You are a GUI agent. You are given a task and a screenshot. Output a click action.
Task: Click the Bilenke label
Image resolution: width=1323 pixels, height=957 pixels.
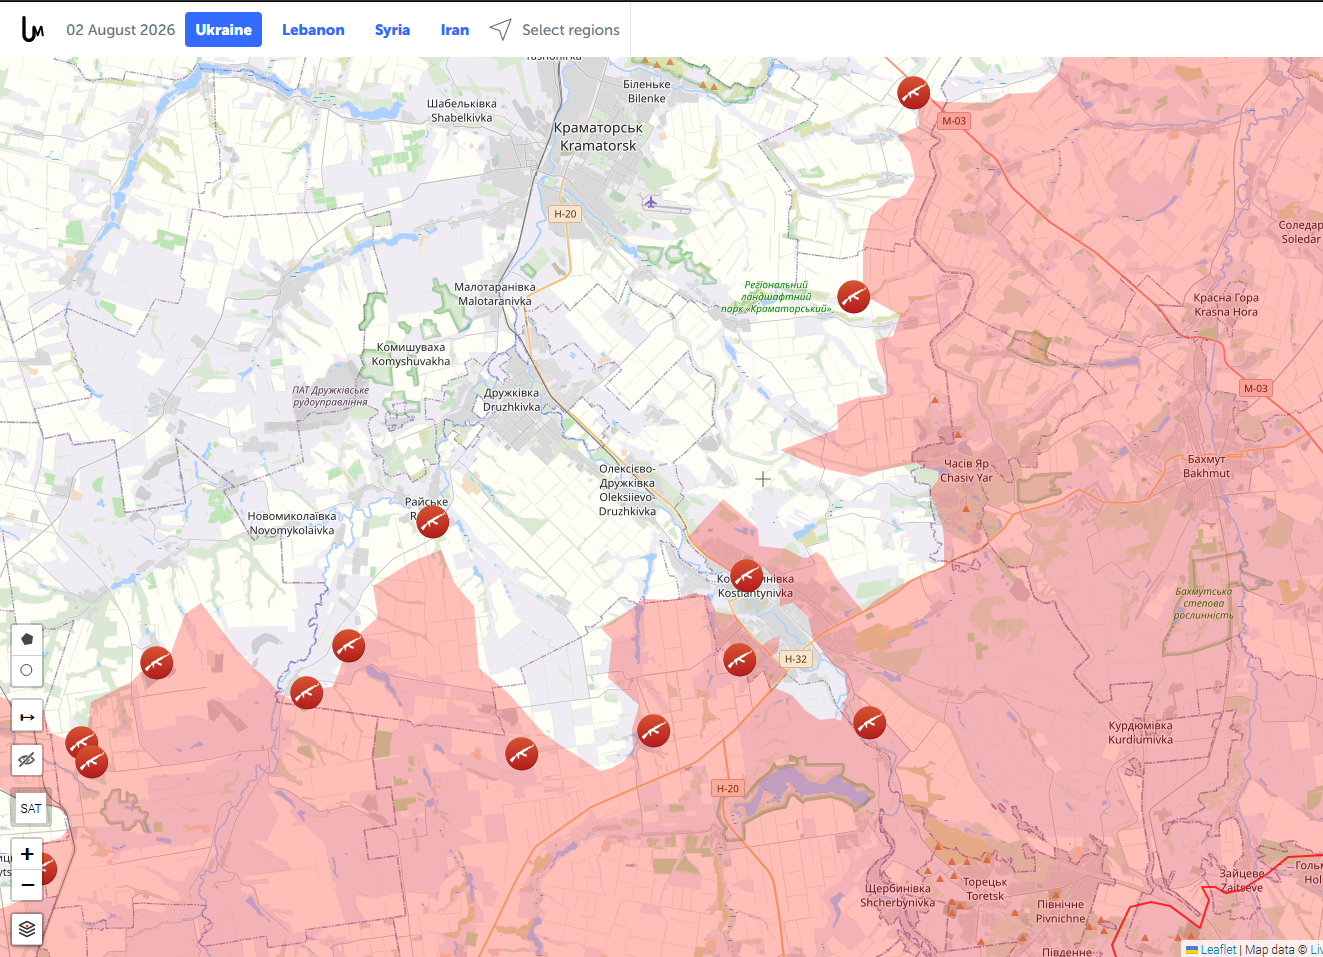point(647,92)
